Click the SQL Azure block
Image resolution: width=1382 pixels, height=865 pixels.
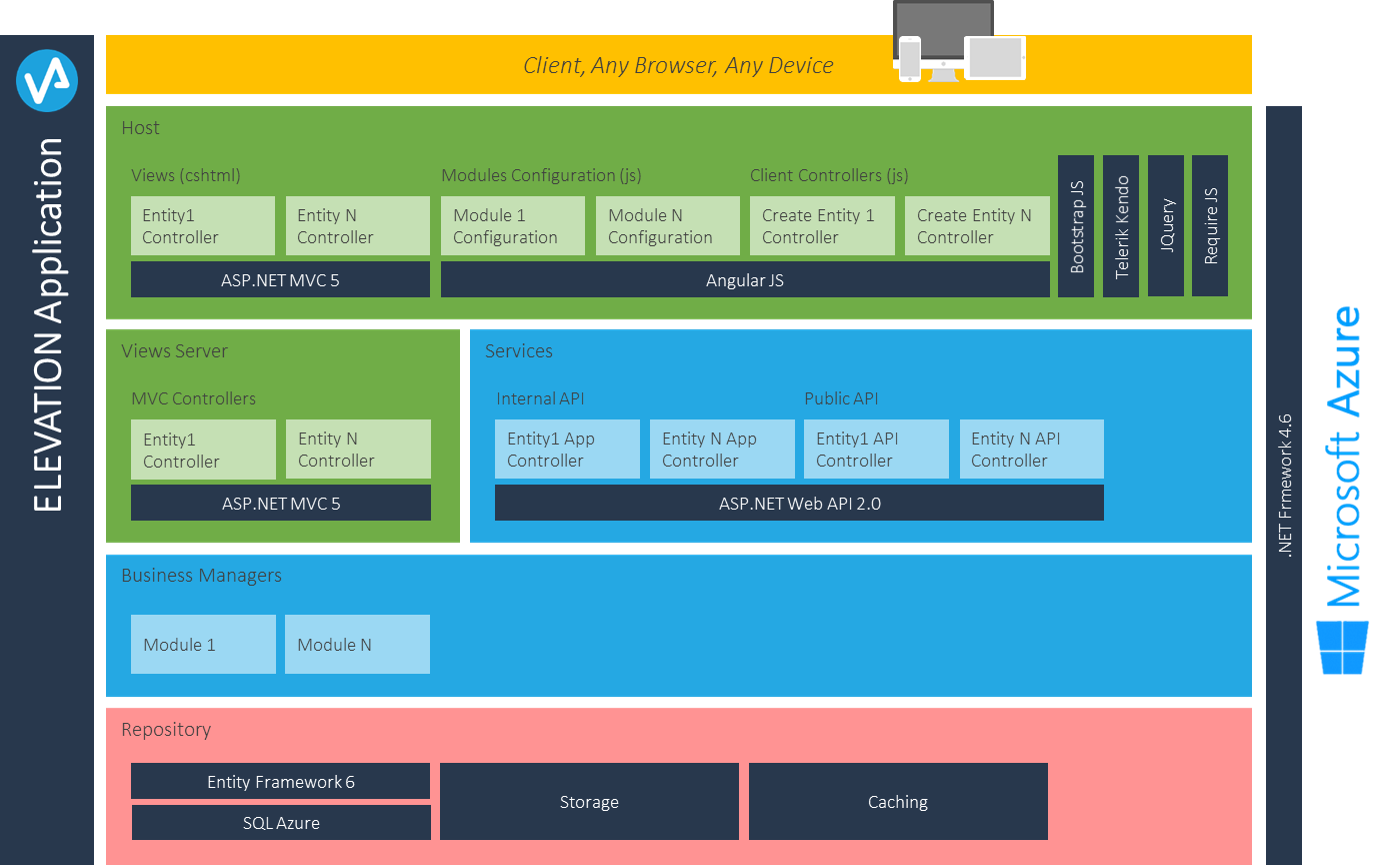(281, 822)
